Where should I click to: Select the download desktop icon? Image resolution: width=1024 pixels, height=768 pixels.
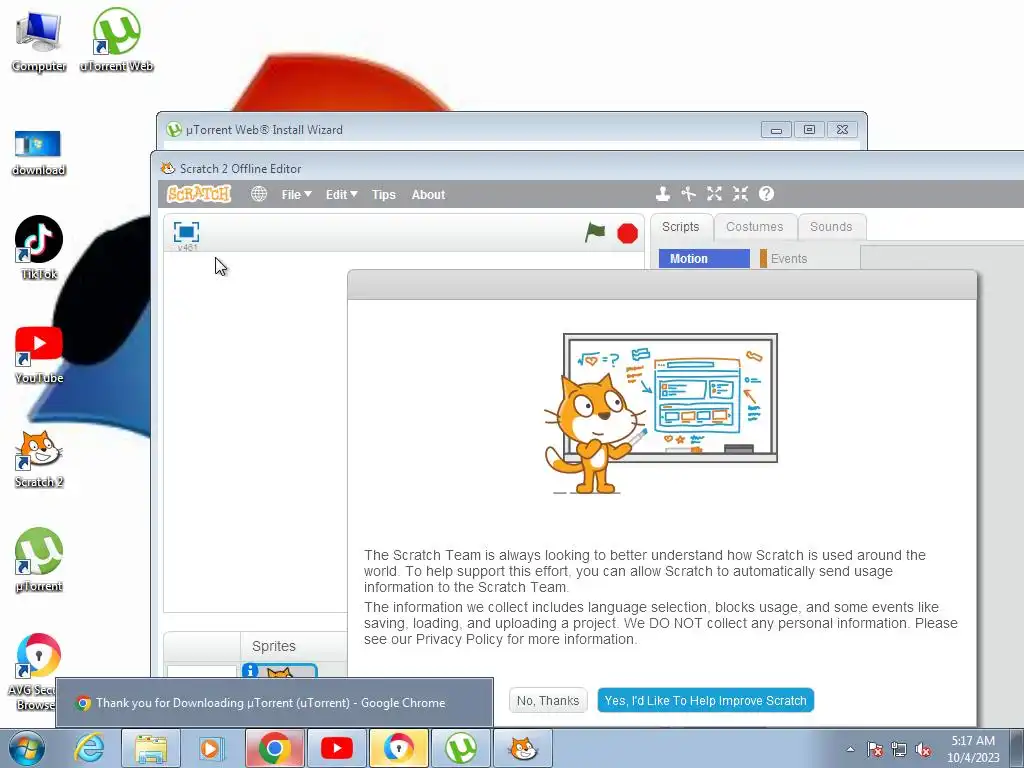[x=39, y=153]
